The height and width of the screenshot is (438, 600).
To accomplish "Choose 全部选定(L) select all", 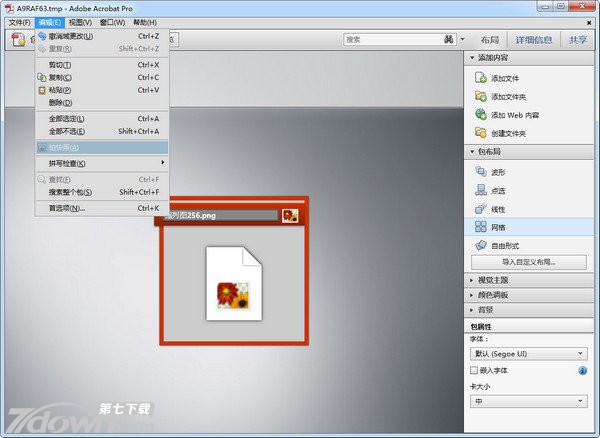I will point(102,119).
